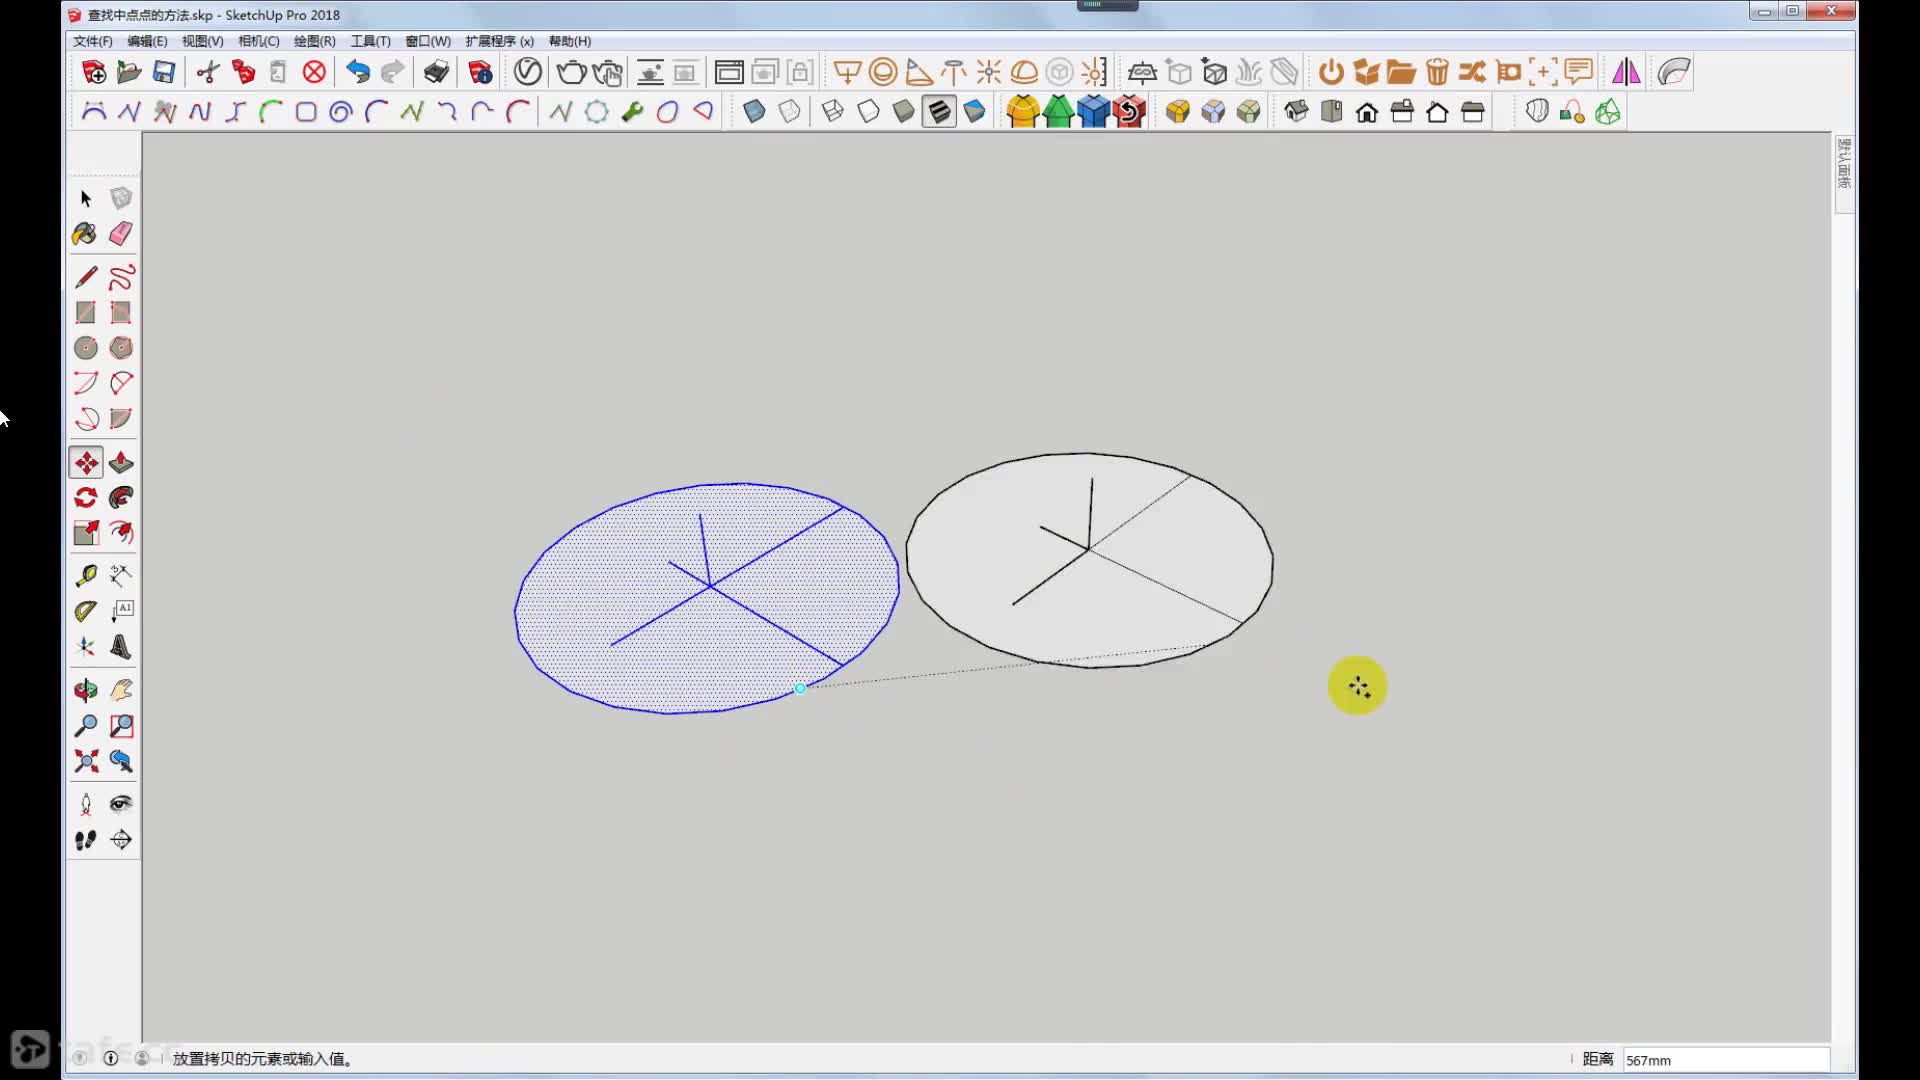Open the 绘图(R) menu
Screen dimensions: 1920x1080
tap(315, 41)
